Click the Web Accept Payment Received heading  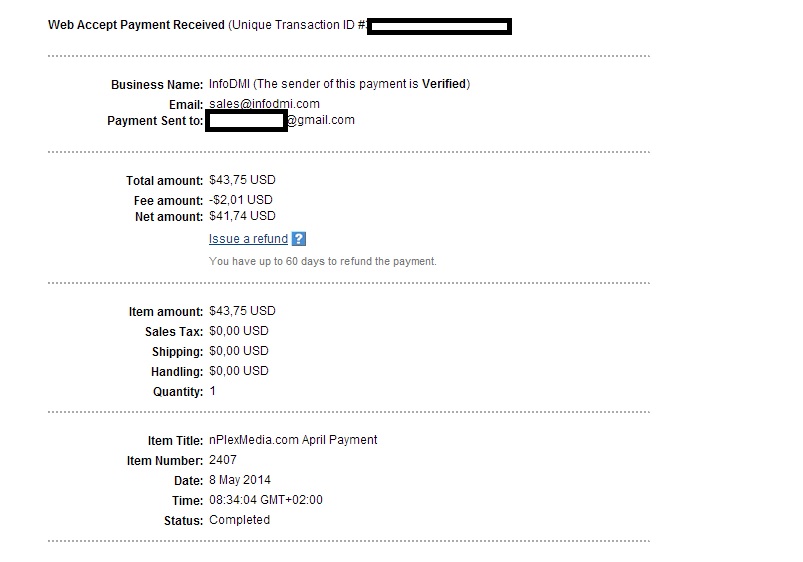coord(136,25)
